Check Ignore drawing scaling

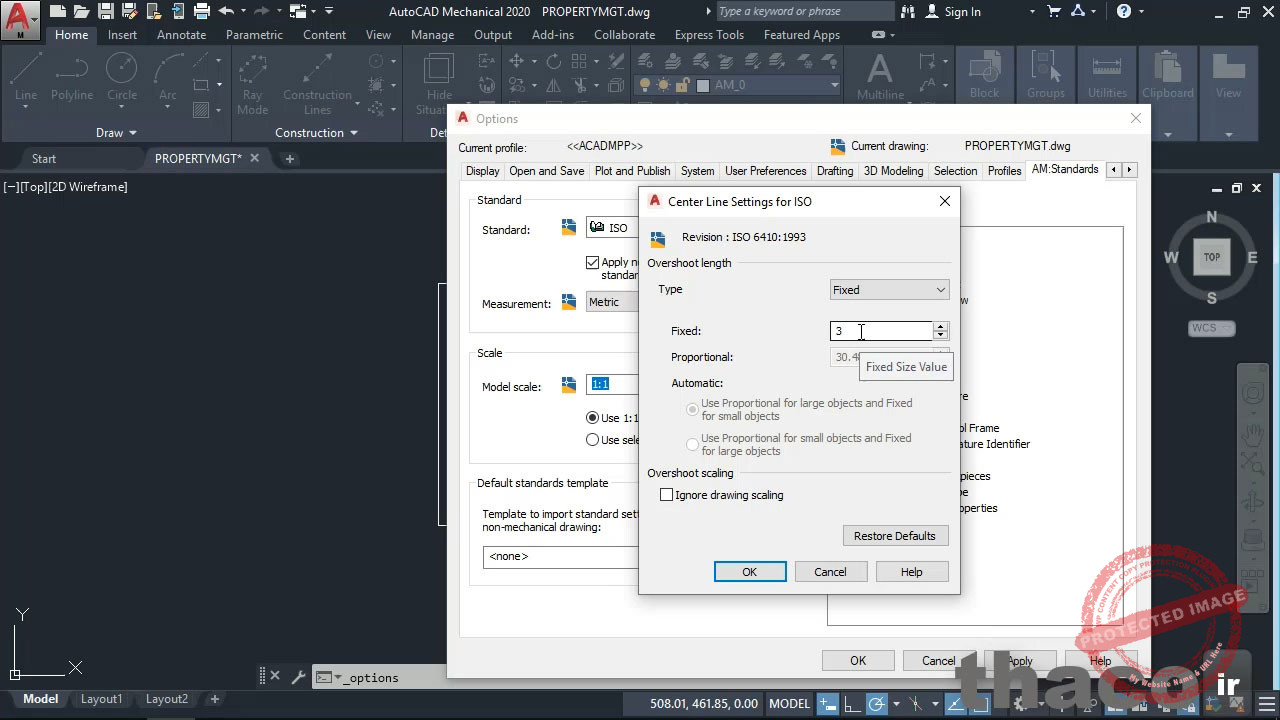tap(667, 494)
